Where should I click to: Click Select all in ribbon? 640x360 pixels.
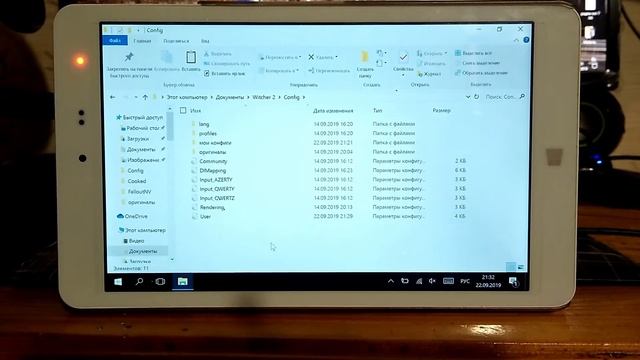[x=473, y=53]
